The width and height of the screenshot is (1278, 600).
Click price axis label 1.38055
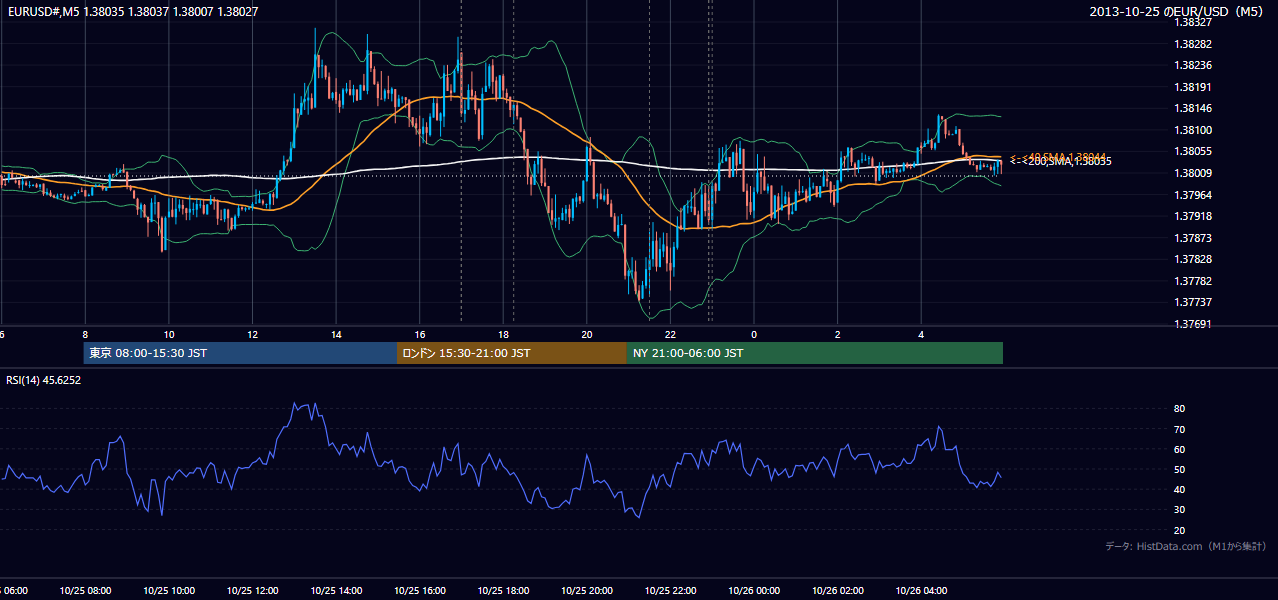1193,151
